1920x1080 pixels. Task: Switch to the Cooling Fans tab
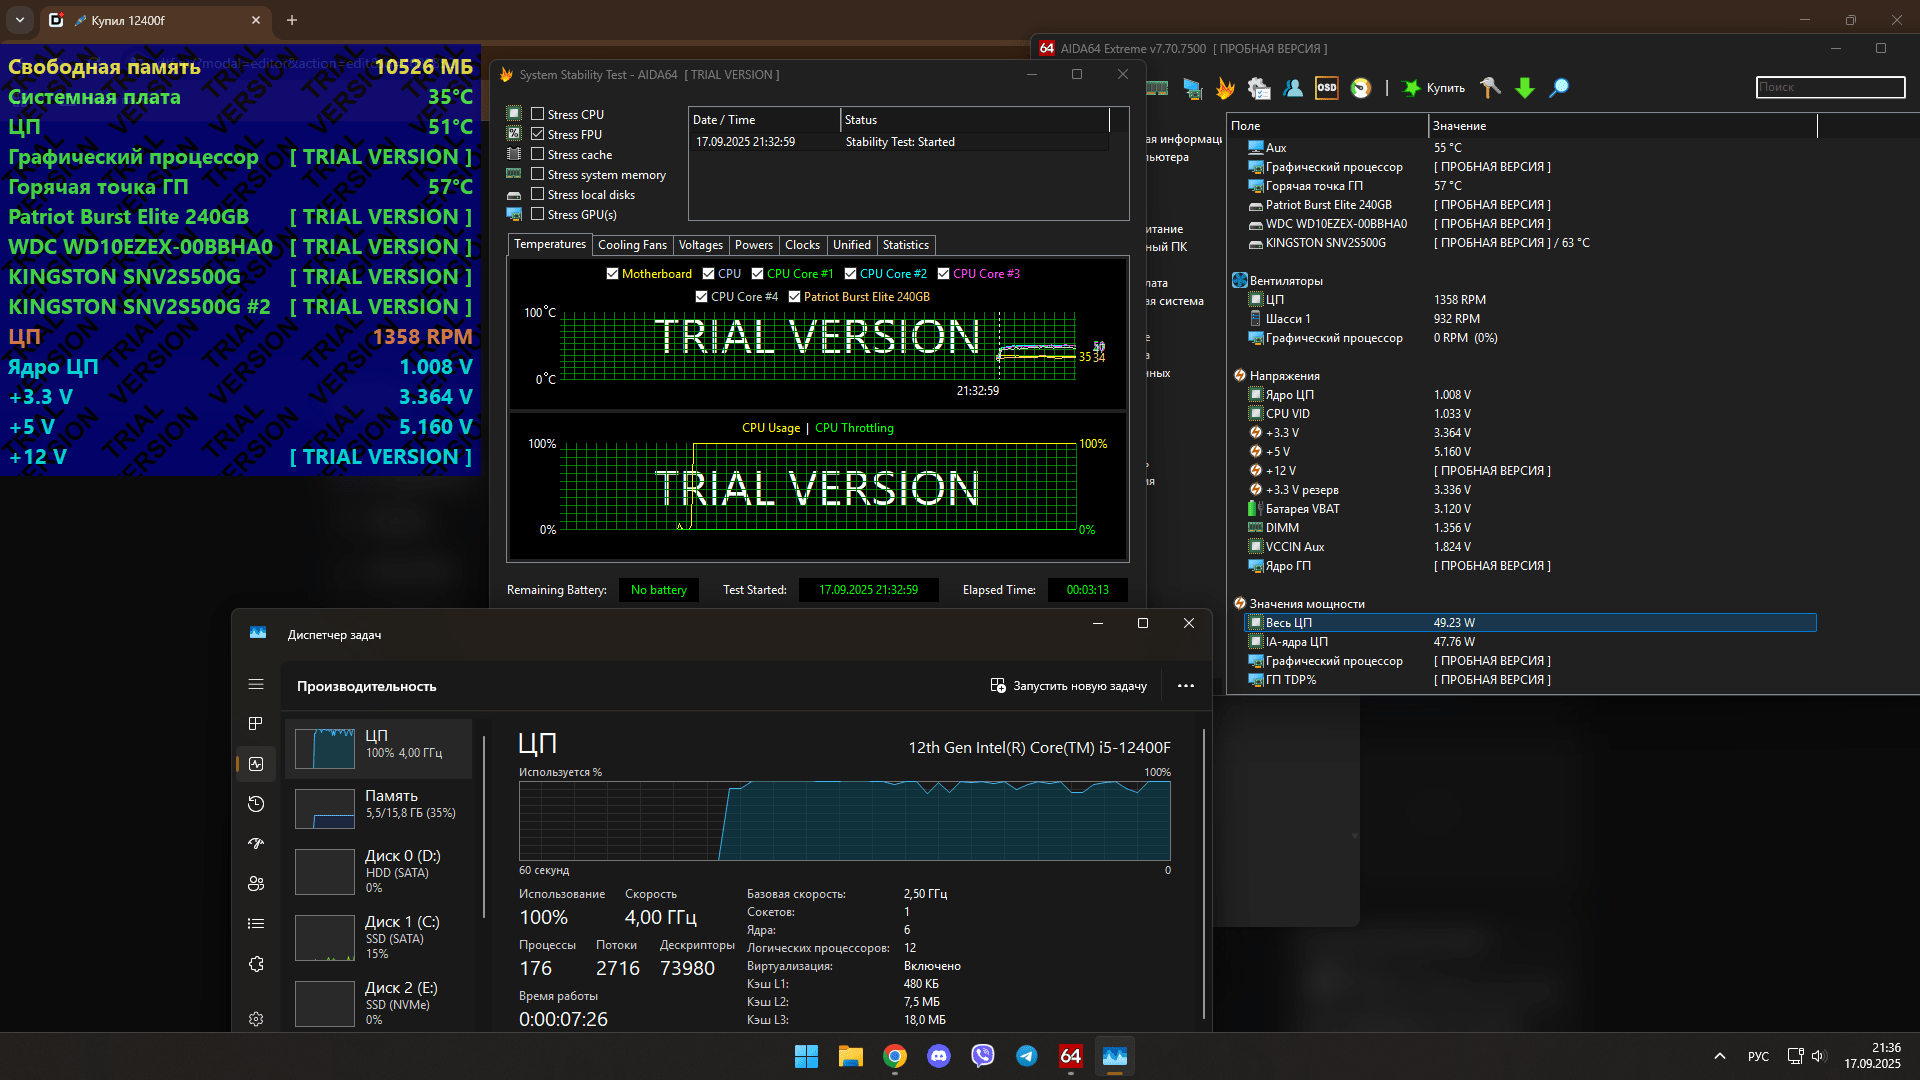pos(632,245)
